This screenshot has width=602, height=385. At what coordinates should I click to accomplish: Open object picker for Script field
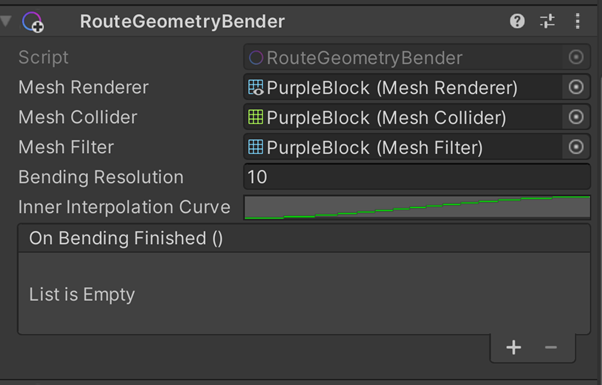click(576, 57)
